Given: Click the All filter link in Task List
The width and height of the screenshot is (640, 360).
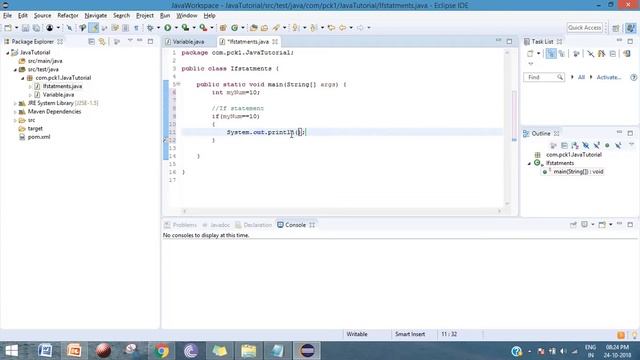Looking at the screenshot, I should [581, 77].
